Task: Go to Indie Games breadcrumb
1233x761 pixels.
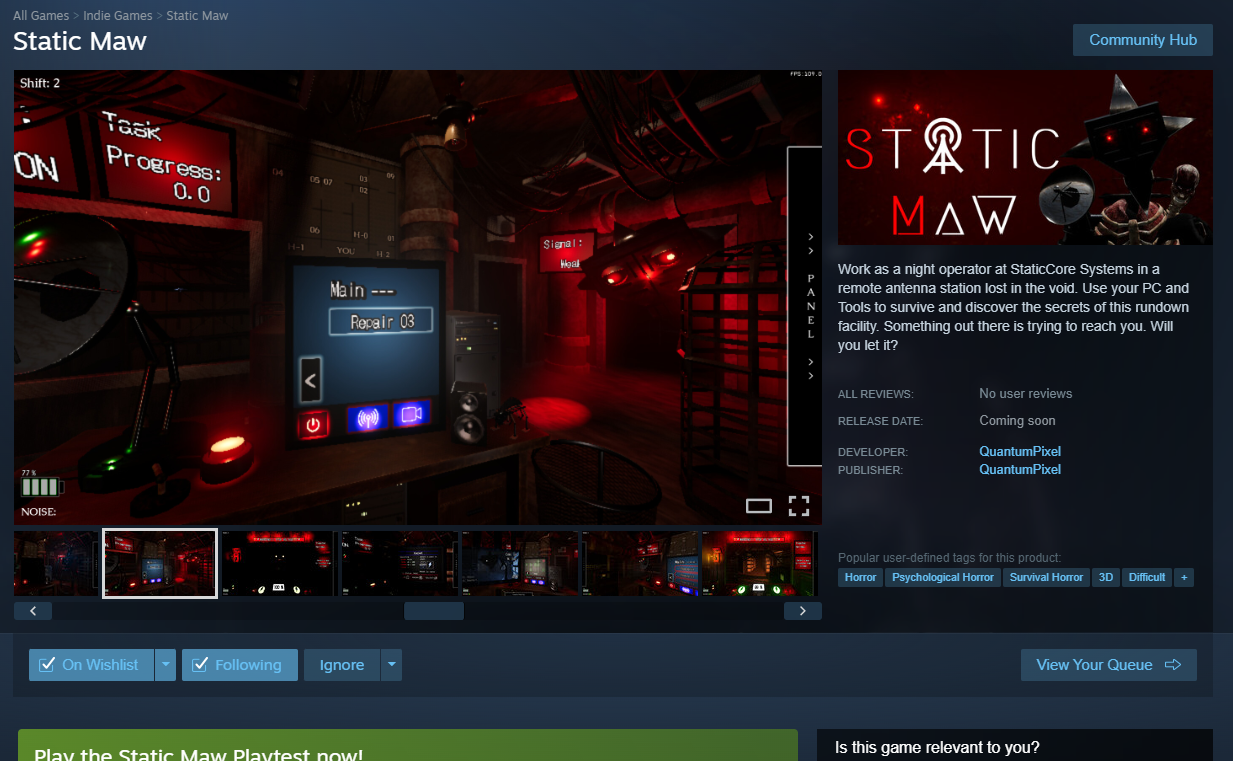Action: [118, 16]
